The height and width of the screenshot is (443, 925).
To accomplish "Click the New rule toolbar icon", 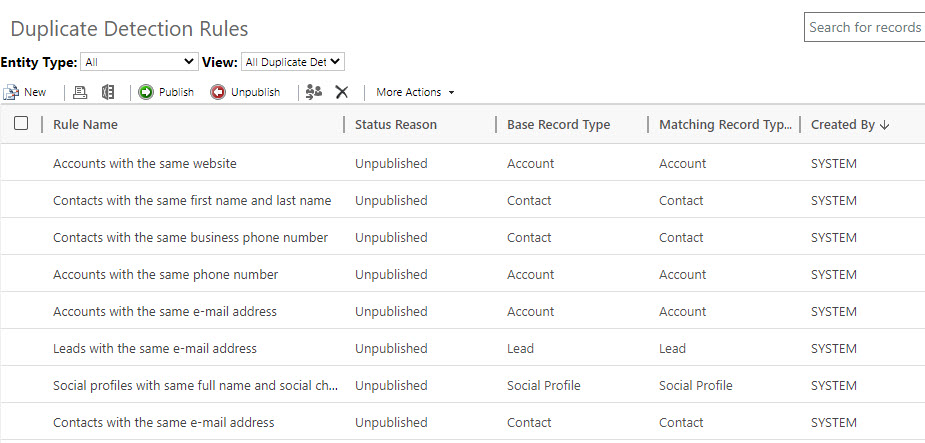I will pyautogui.click(x=12, y=92).
